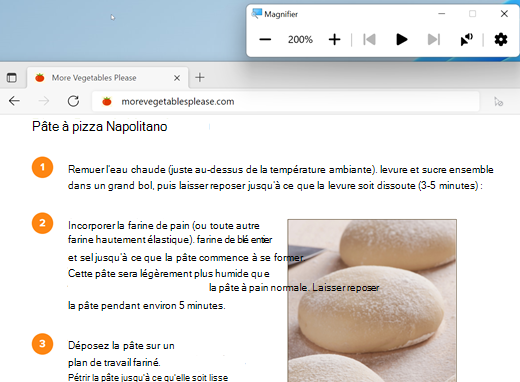Open Magnifier settings gear
The image size is (520, 382).
click(x=501, y=40)
